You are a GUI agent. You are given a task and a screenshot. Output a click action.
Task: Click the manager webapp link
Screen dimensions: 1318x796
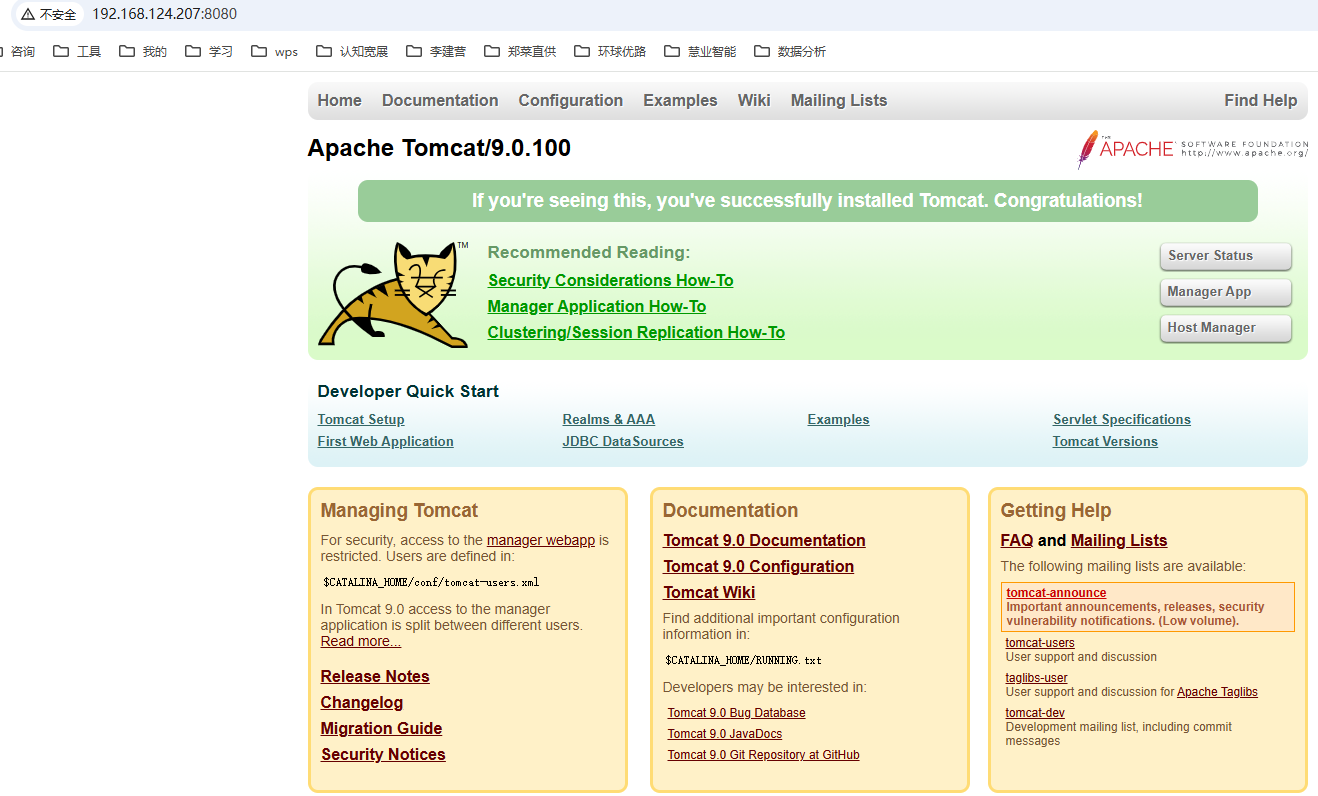coord(541,540)
